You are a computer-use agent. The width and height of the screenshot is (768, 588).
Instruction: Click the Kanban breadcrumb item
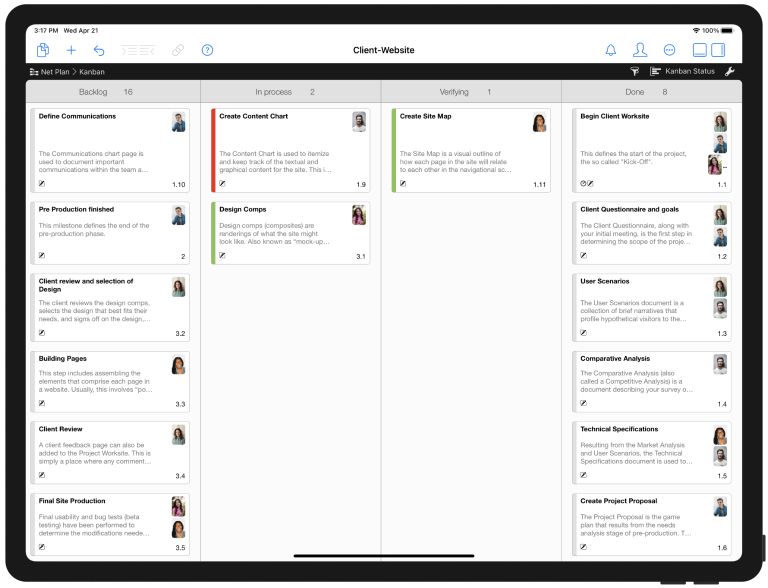(92, 72)
